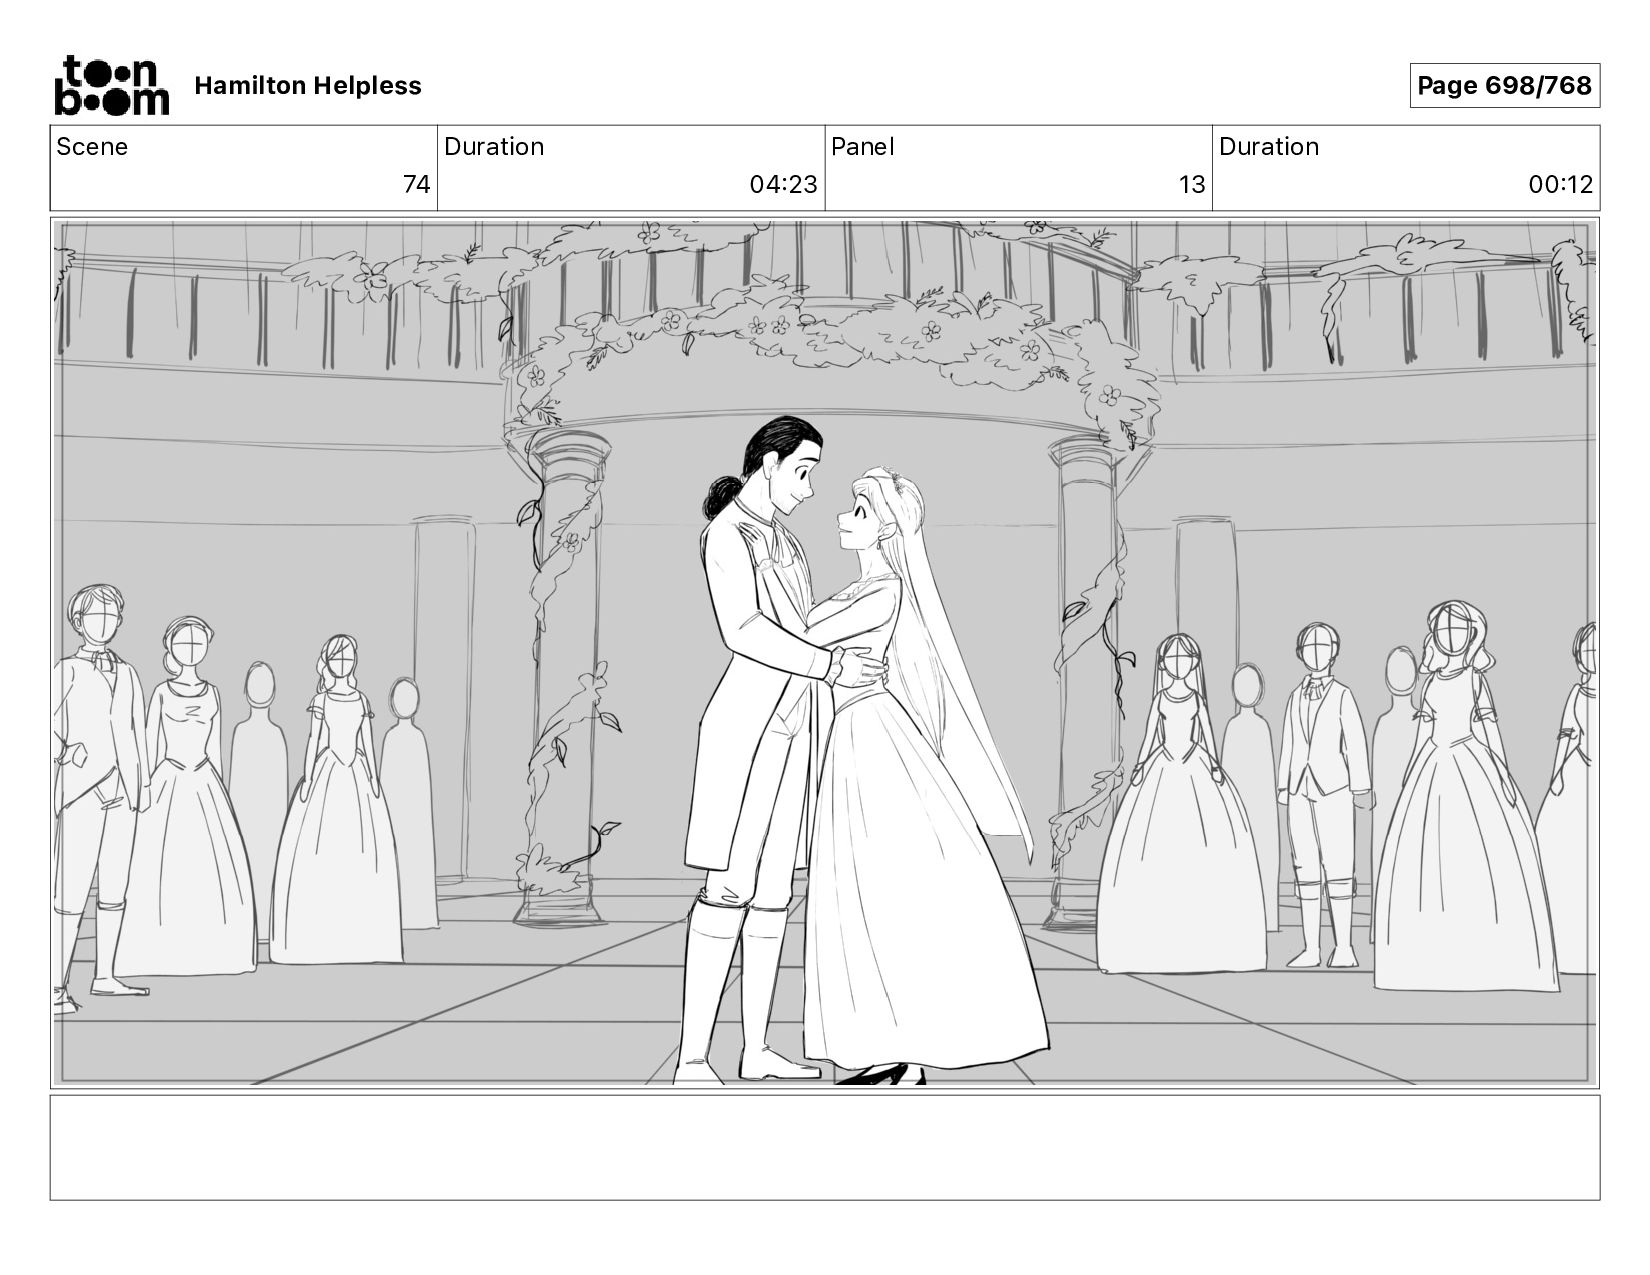Select the 'Hamilton Helpless' project title
The image size is (1650, 1275).
pos(308,86)
